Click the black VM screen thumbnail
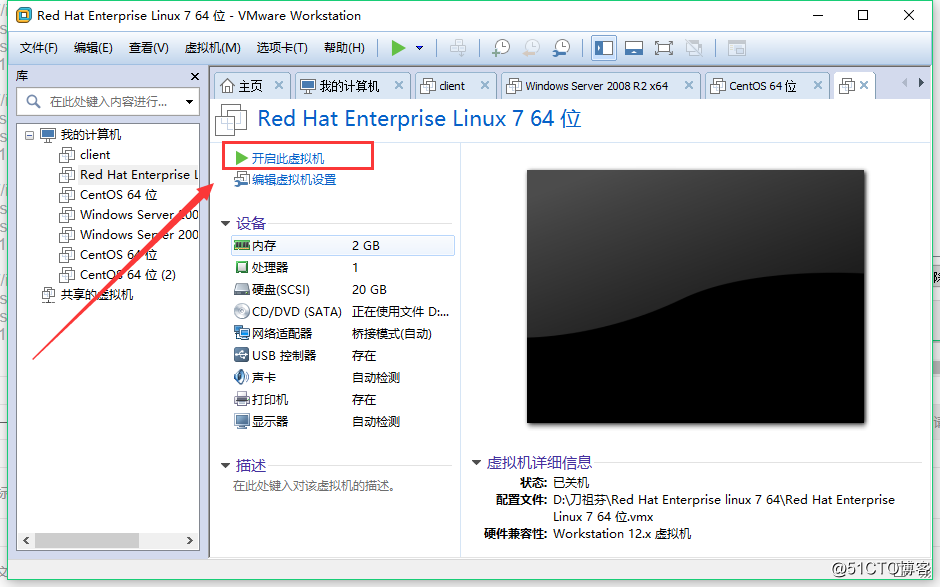This screenshot has height=587, width=940. 695,296
